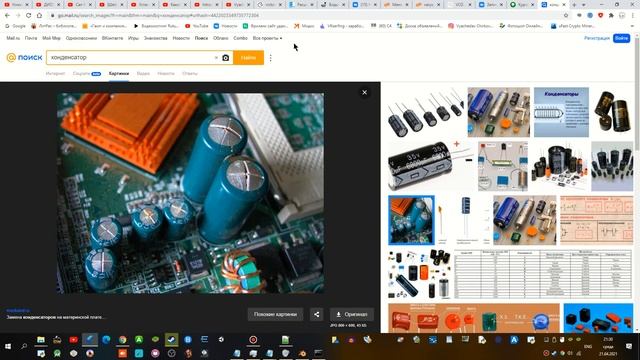Screen dimensions: 640x360
Task: Switch to the Картинки search tab
Action: (x=119, y=73)
